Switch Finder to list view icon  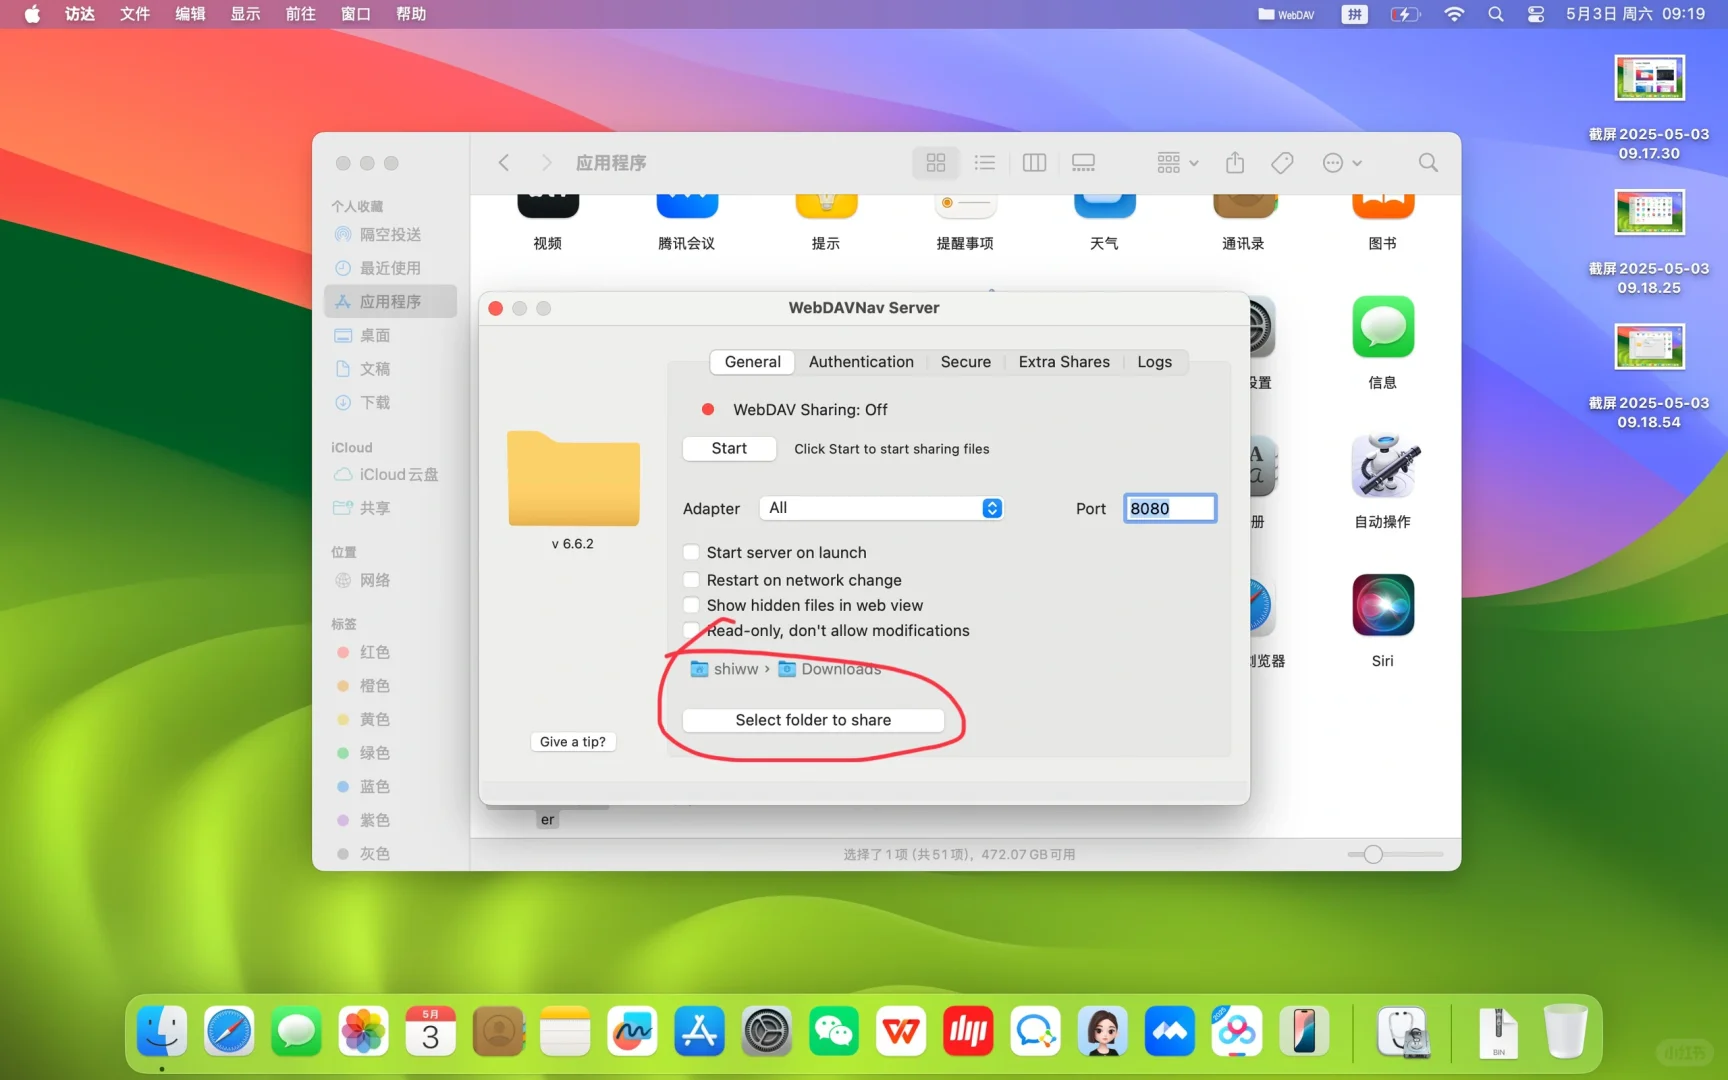click(984, 162)
